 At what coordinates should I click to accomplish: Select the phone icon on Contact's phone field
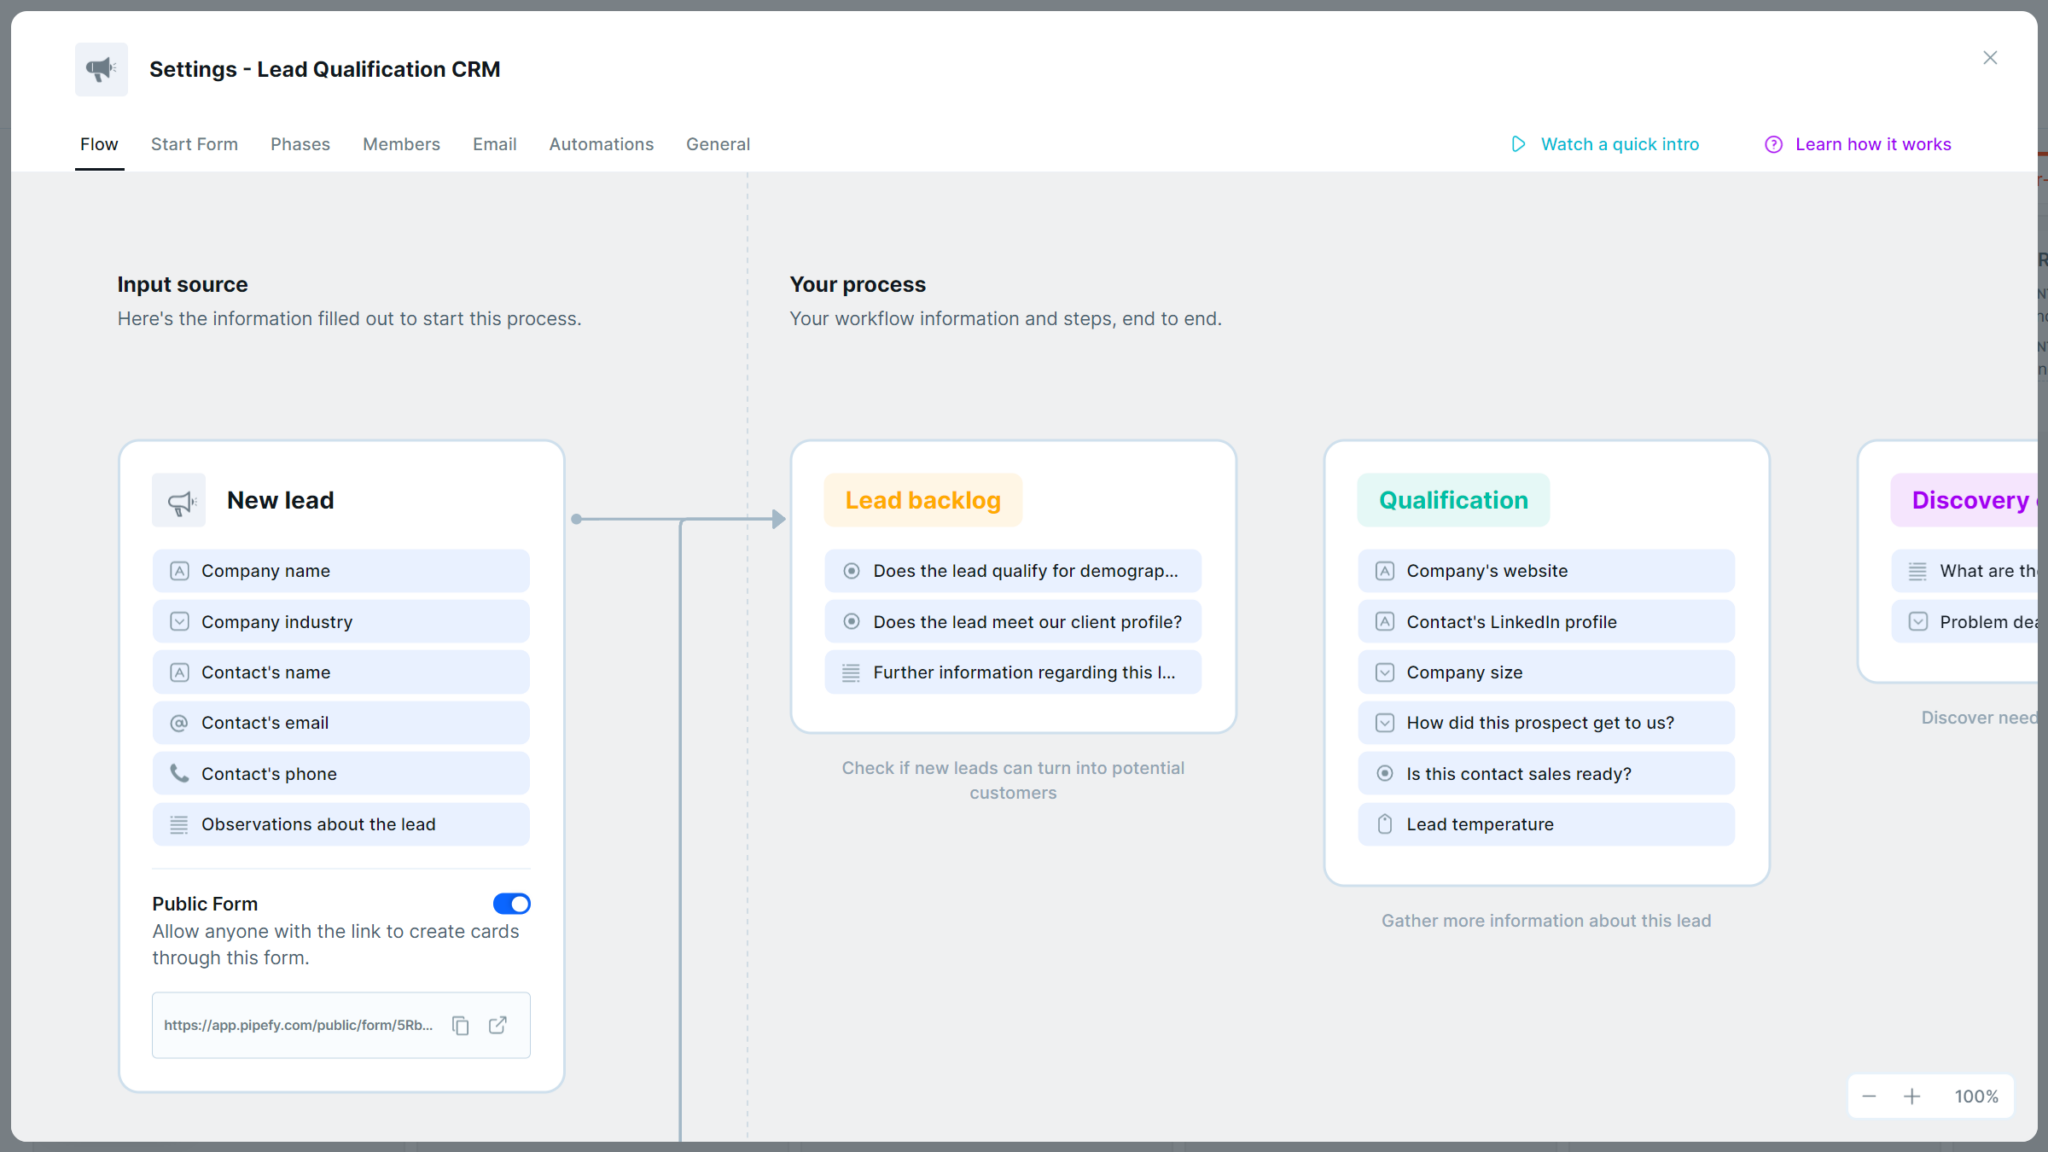[179, 773]
